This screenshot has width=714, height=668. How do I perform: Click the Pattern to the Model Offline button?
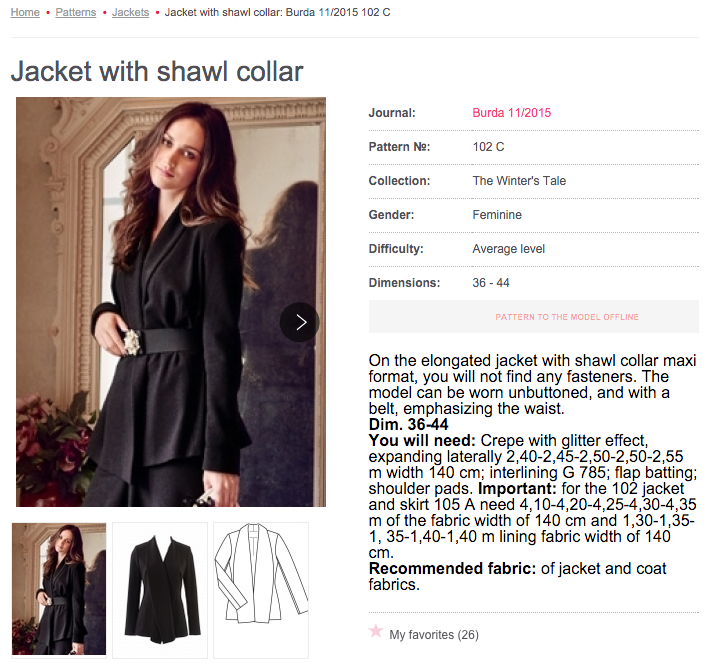click(534, 316)
